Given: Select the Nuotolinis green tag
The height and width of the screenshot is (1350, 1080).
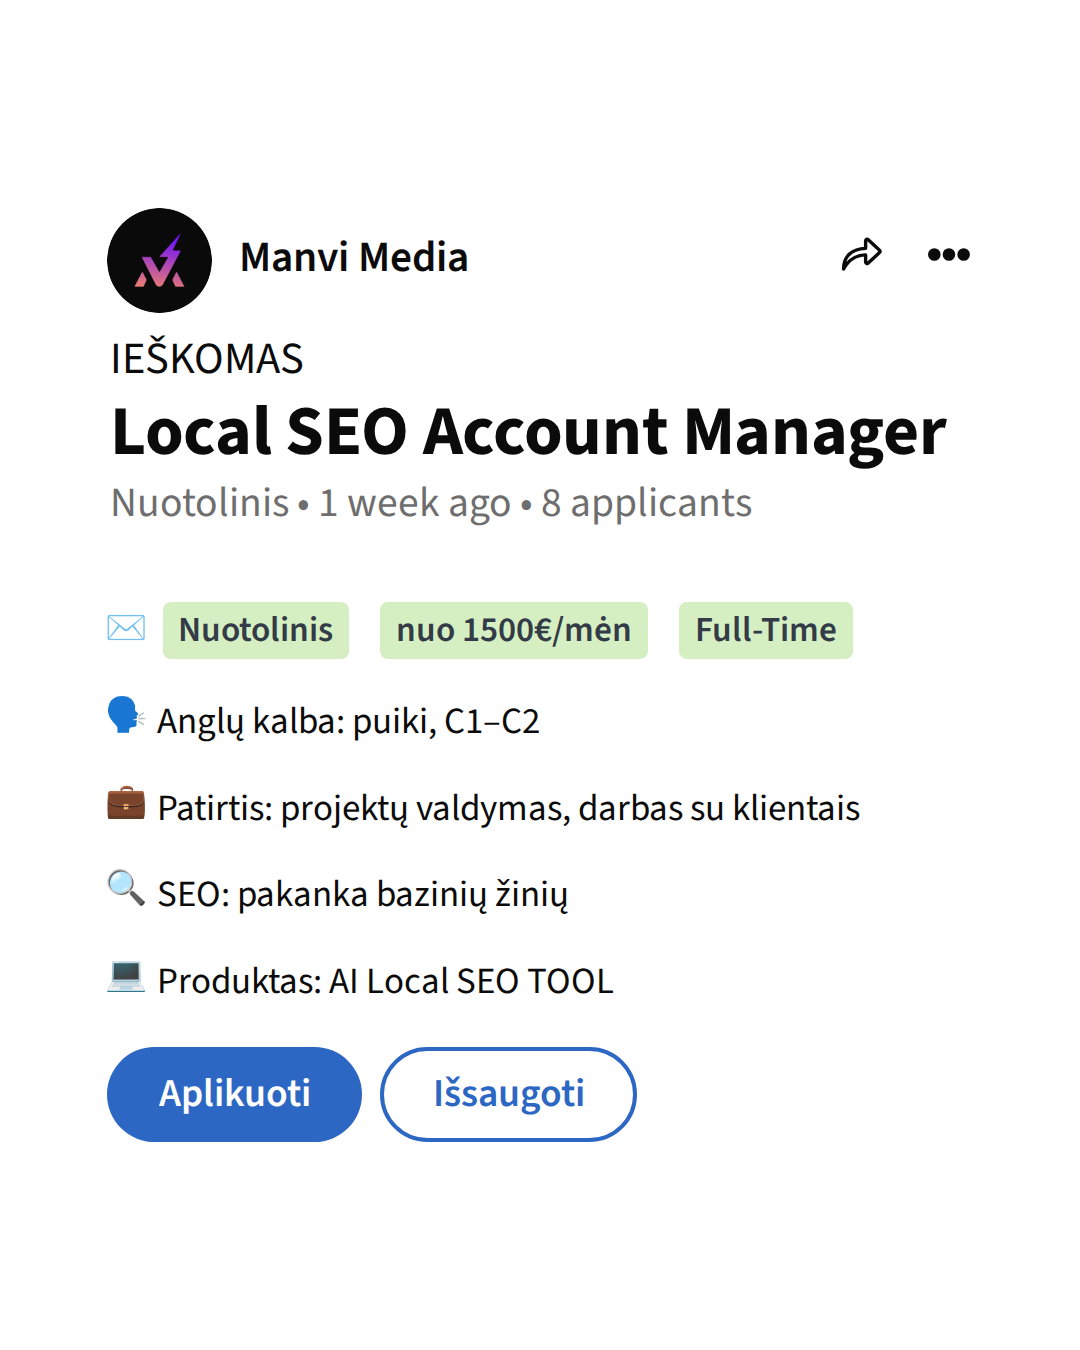Looking at the screenshot, I should pyautogui.click(x=256, y=630).
